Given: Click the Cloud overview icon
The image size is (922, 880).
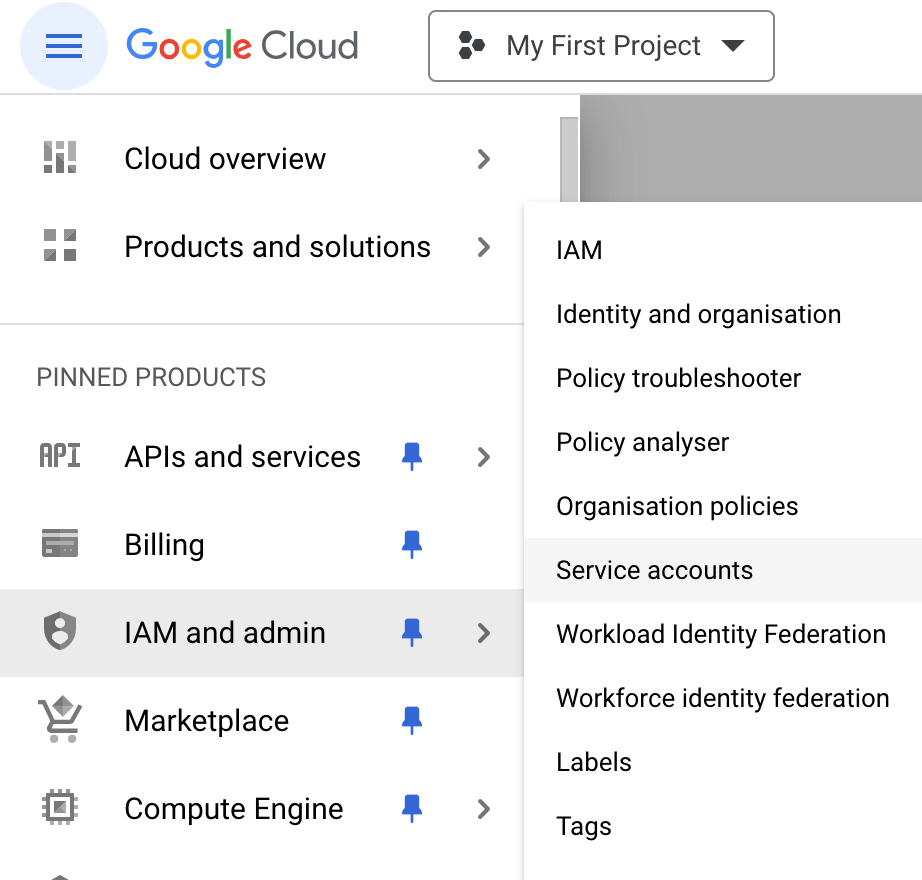Looking at the screenshot, I should [x=60, y=158].
